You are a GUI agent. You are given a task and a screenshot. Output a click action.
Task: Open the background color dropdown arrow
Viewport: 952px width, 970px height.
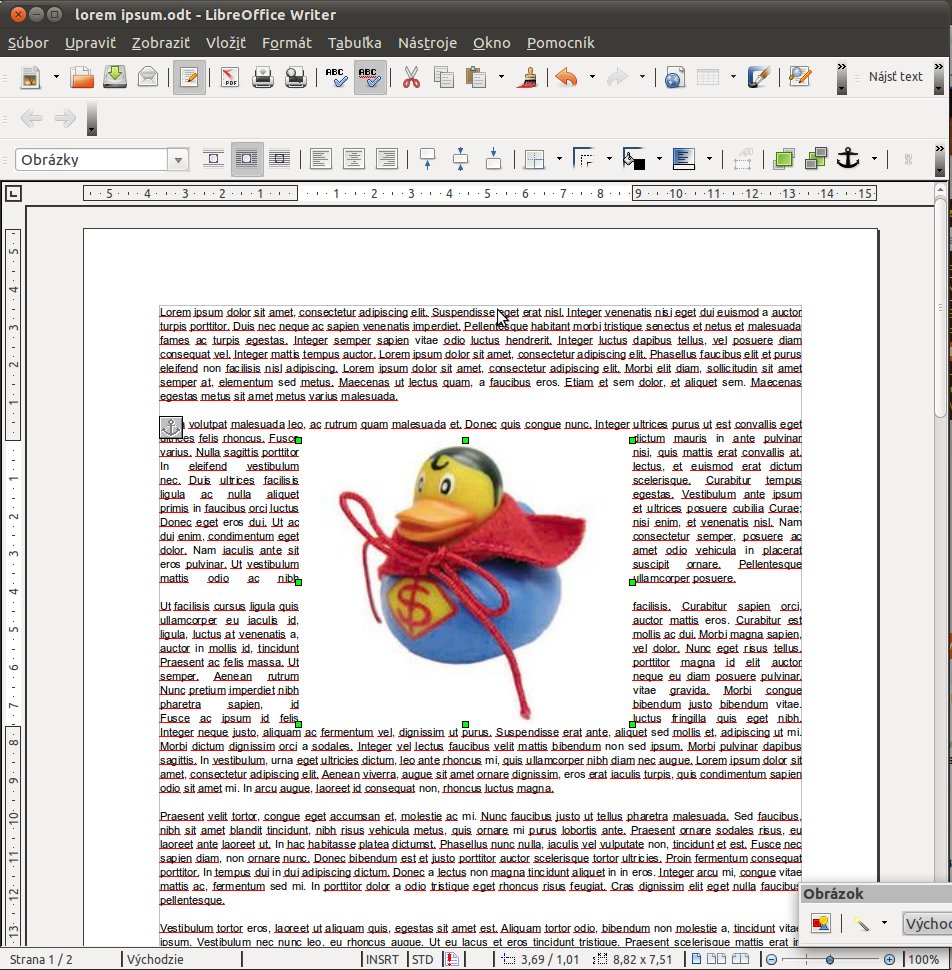pos(709,160)
